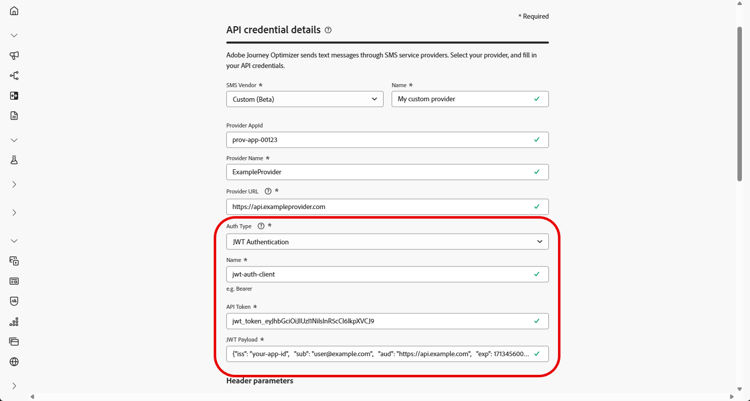Screen dimensions: 750x401
Task: Focus the Provider URL input field
Action: (x=380, y=207)
